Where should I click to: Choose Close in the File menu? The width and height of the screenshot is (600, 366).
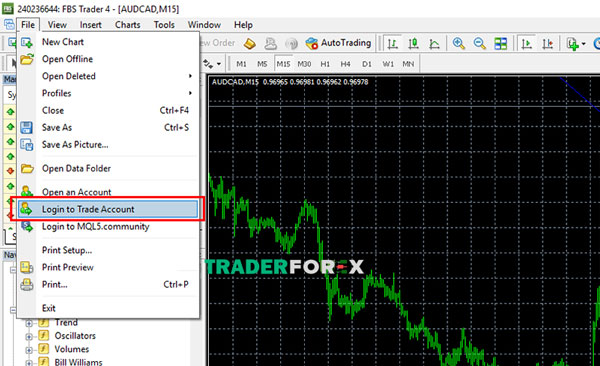108,110
